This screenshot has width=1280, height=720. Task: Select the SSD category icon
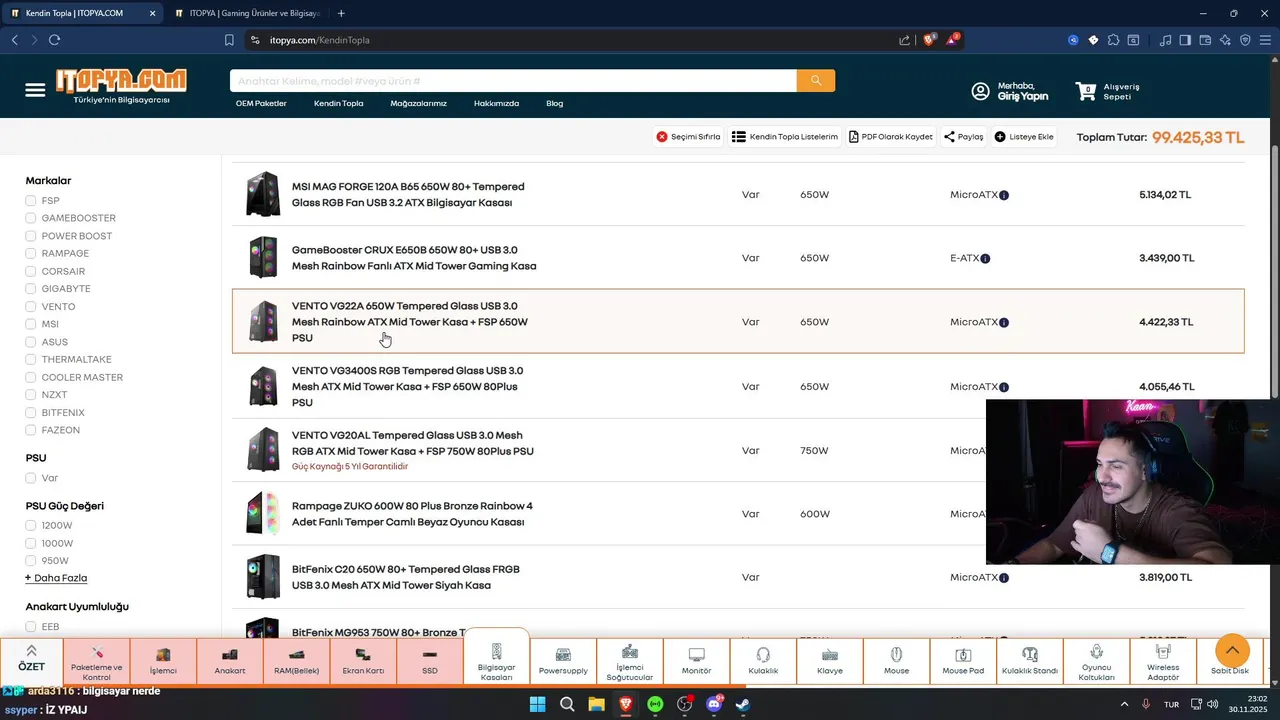click(430, 660)
